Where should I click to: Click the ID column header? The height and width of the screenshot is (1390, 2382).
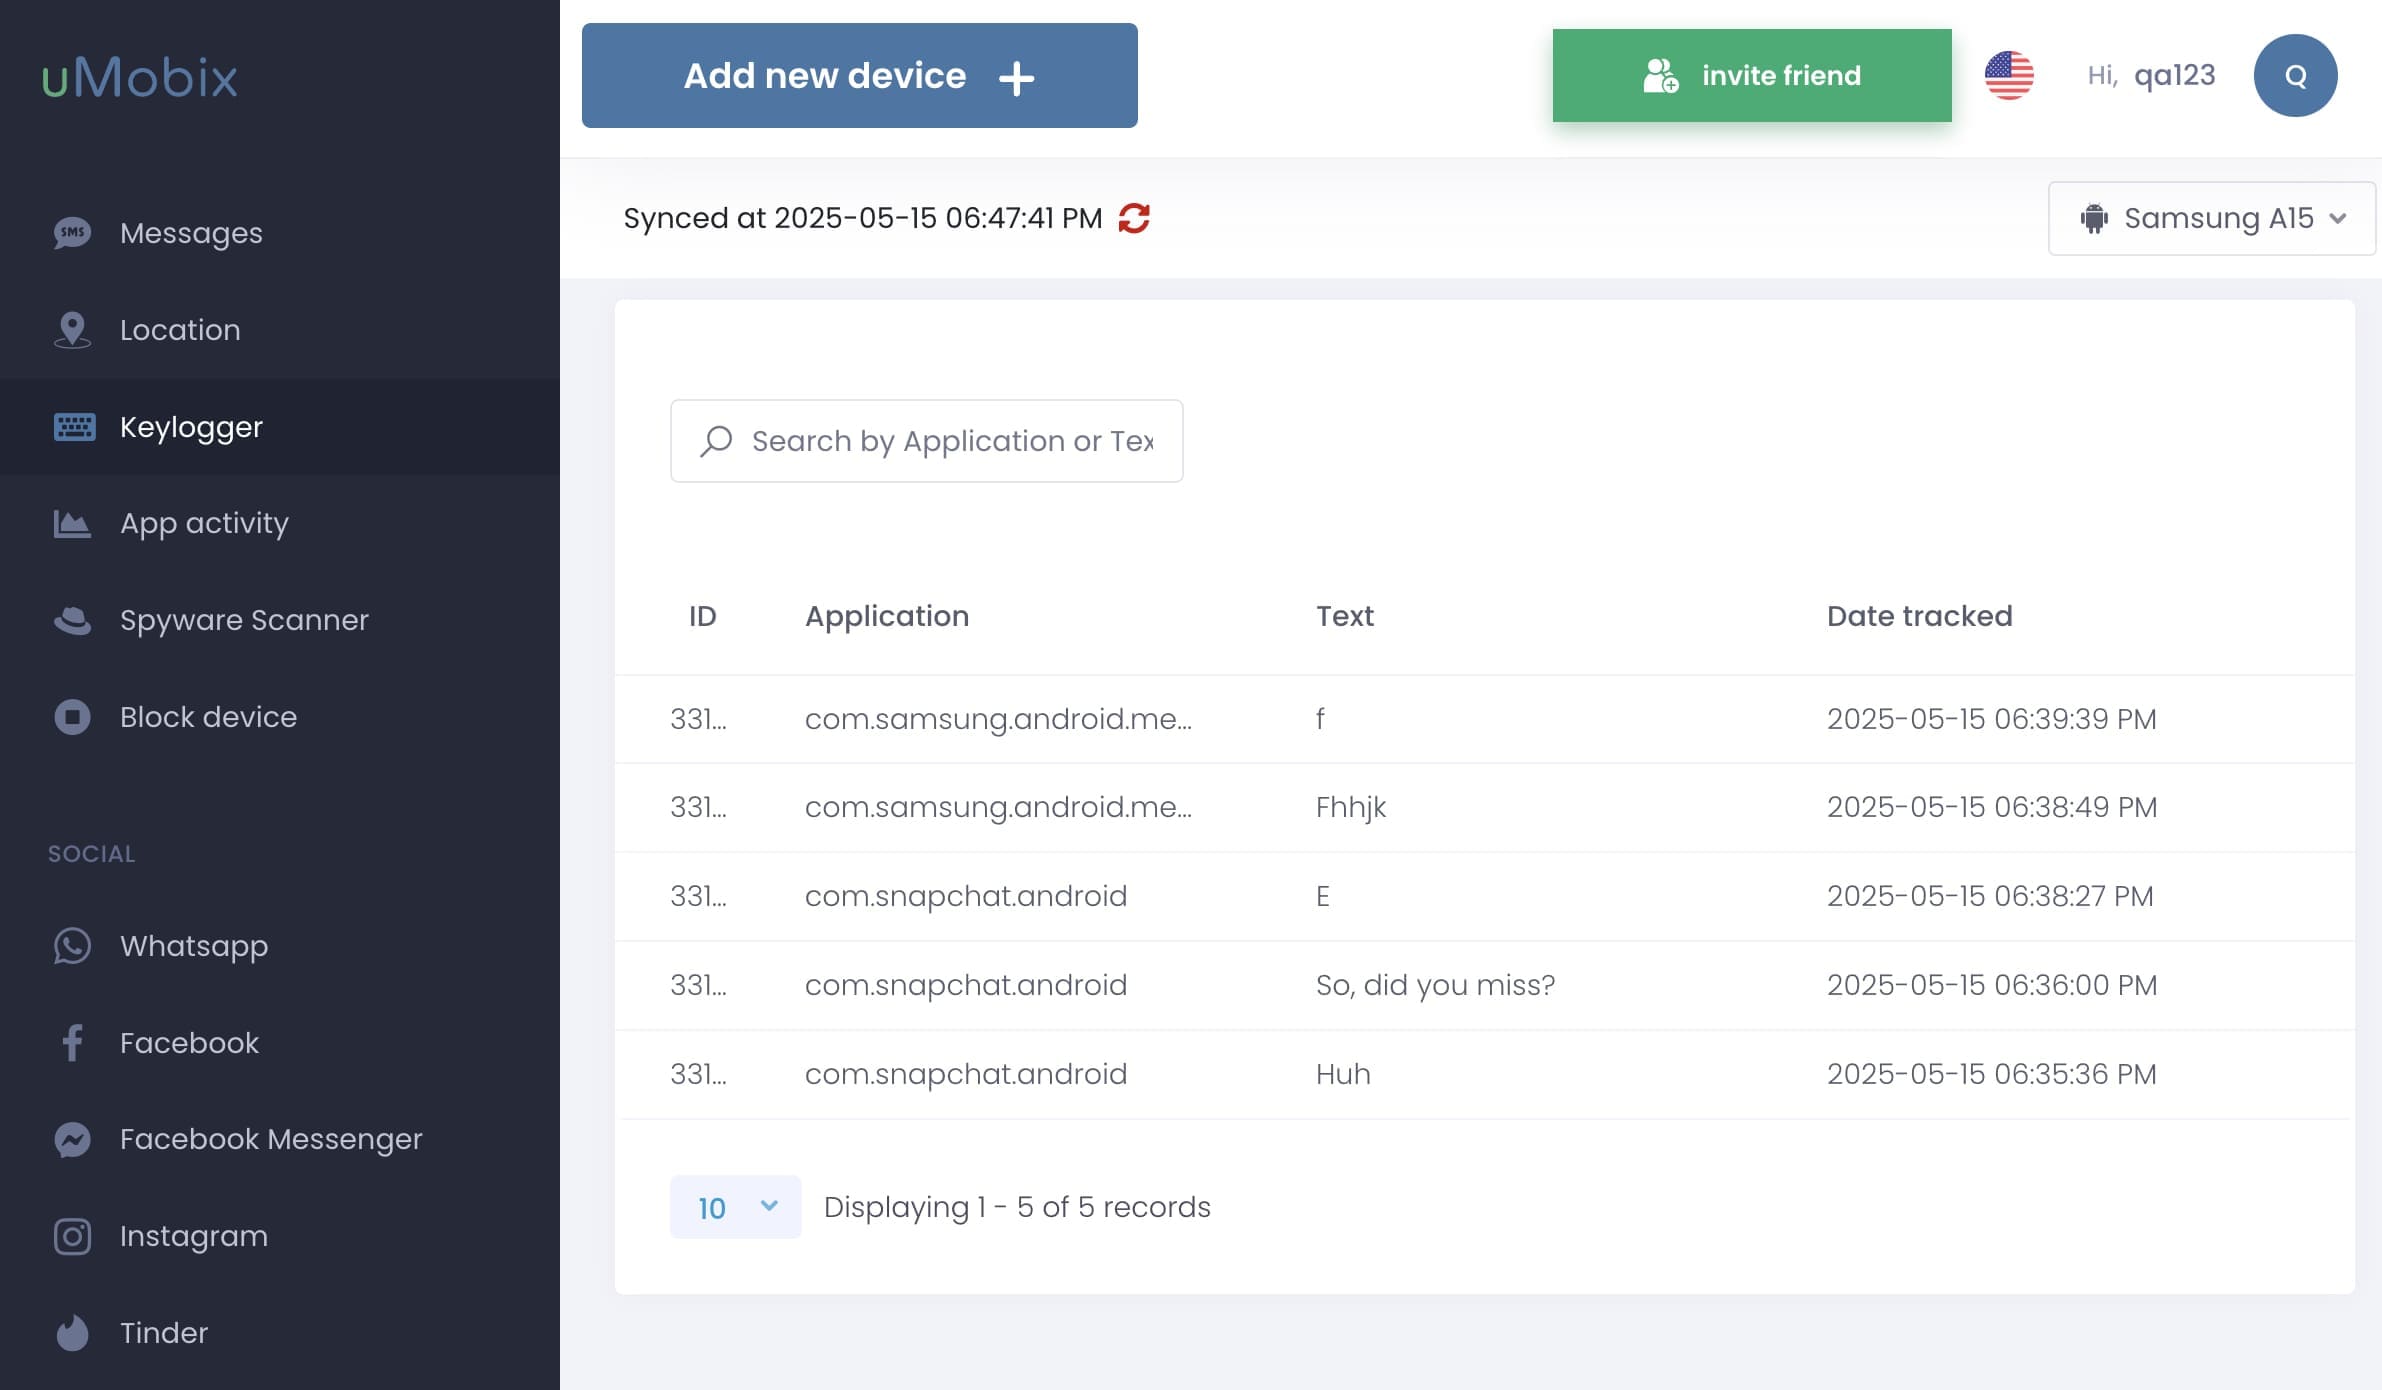click(x=702, y=616)
